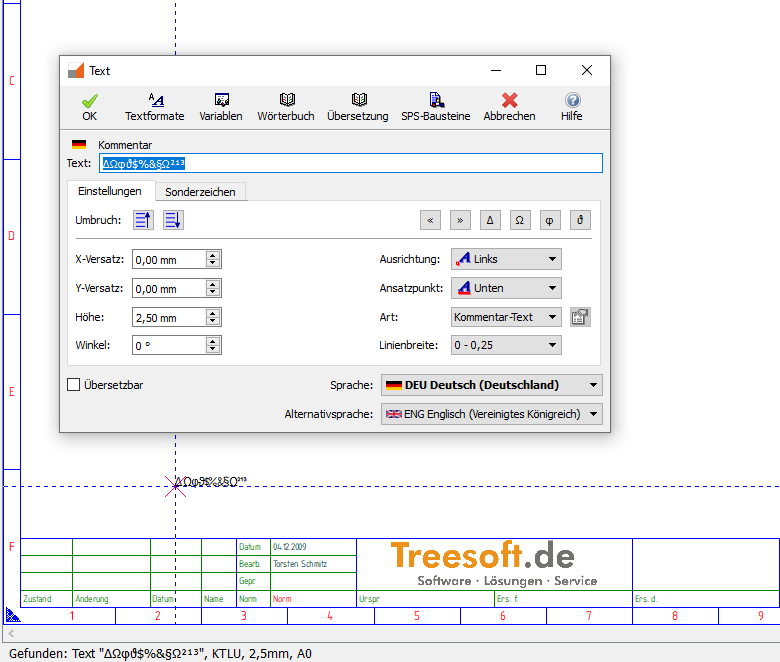Open SPS-Bausteine from the toolbar

point(435,106)
